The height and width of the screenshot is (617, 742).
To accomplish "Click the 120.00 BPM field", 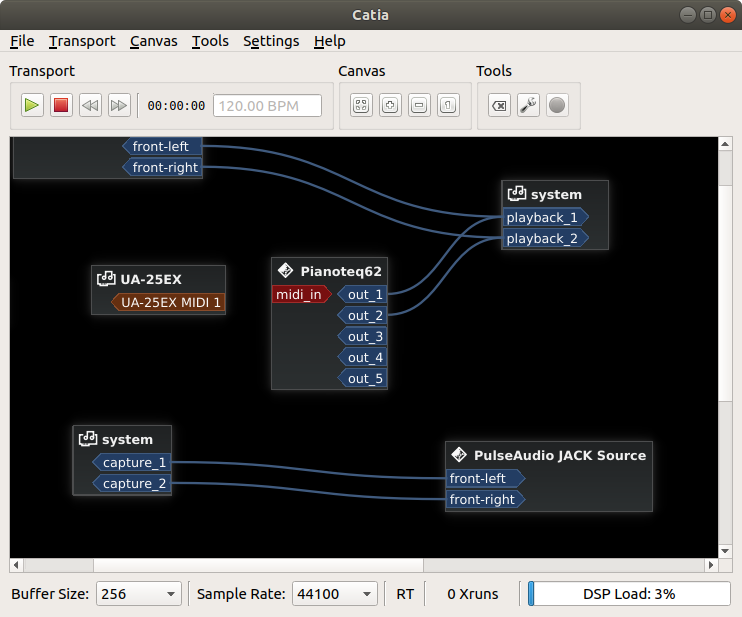I will point(267,106).
